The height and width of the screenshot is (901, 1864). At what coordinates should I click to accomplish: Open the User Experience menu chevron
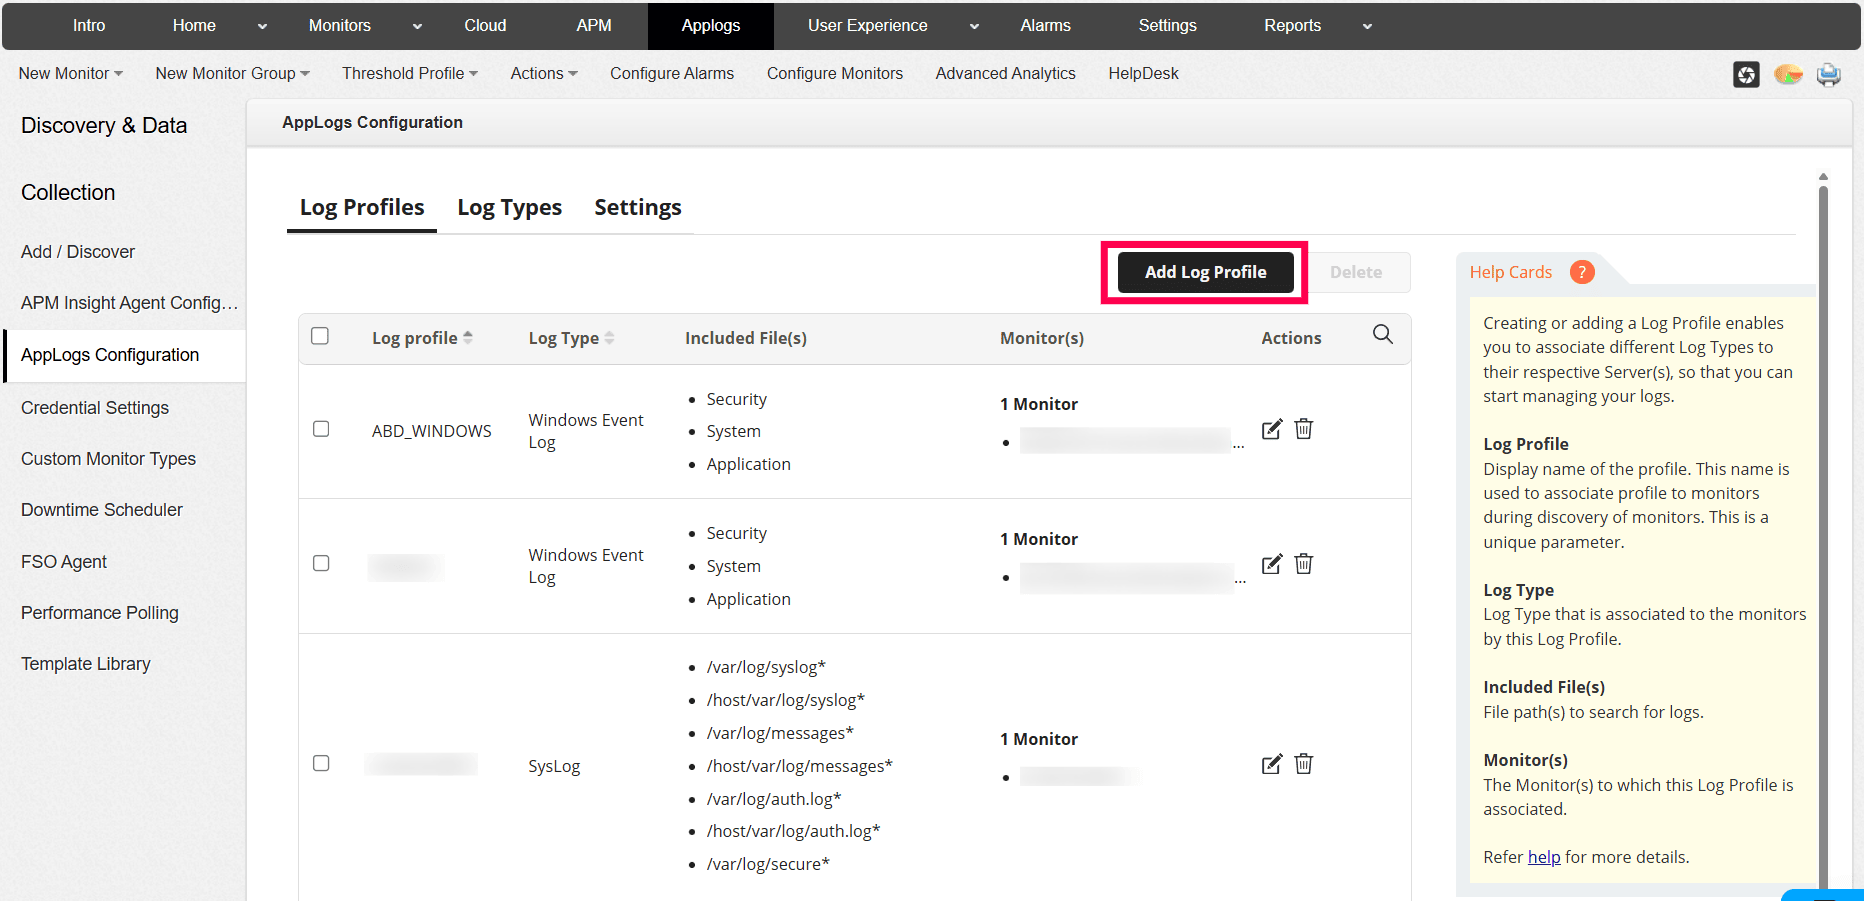(x=974, y=26)
